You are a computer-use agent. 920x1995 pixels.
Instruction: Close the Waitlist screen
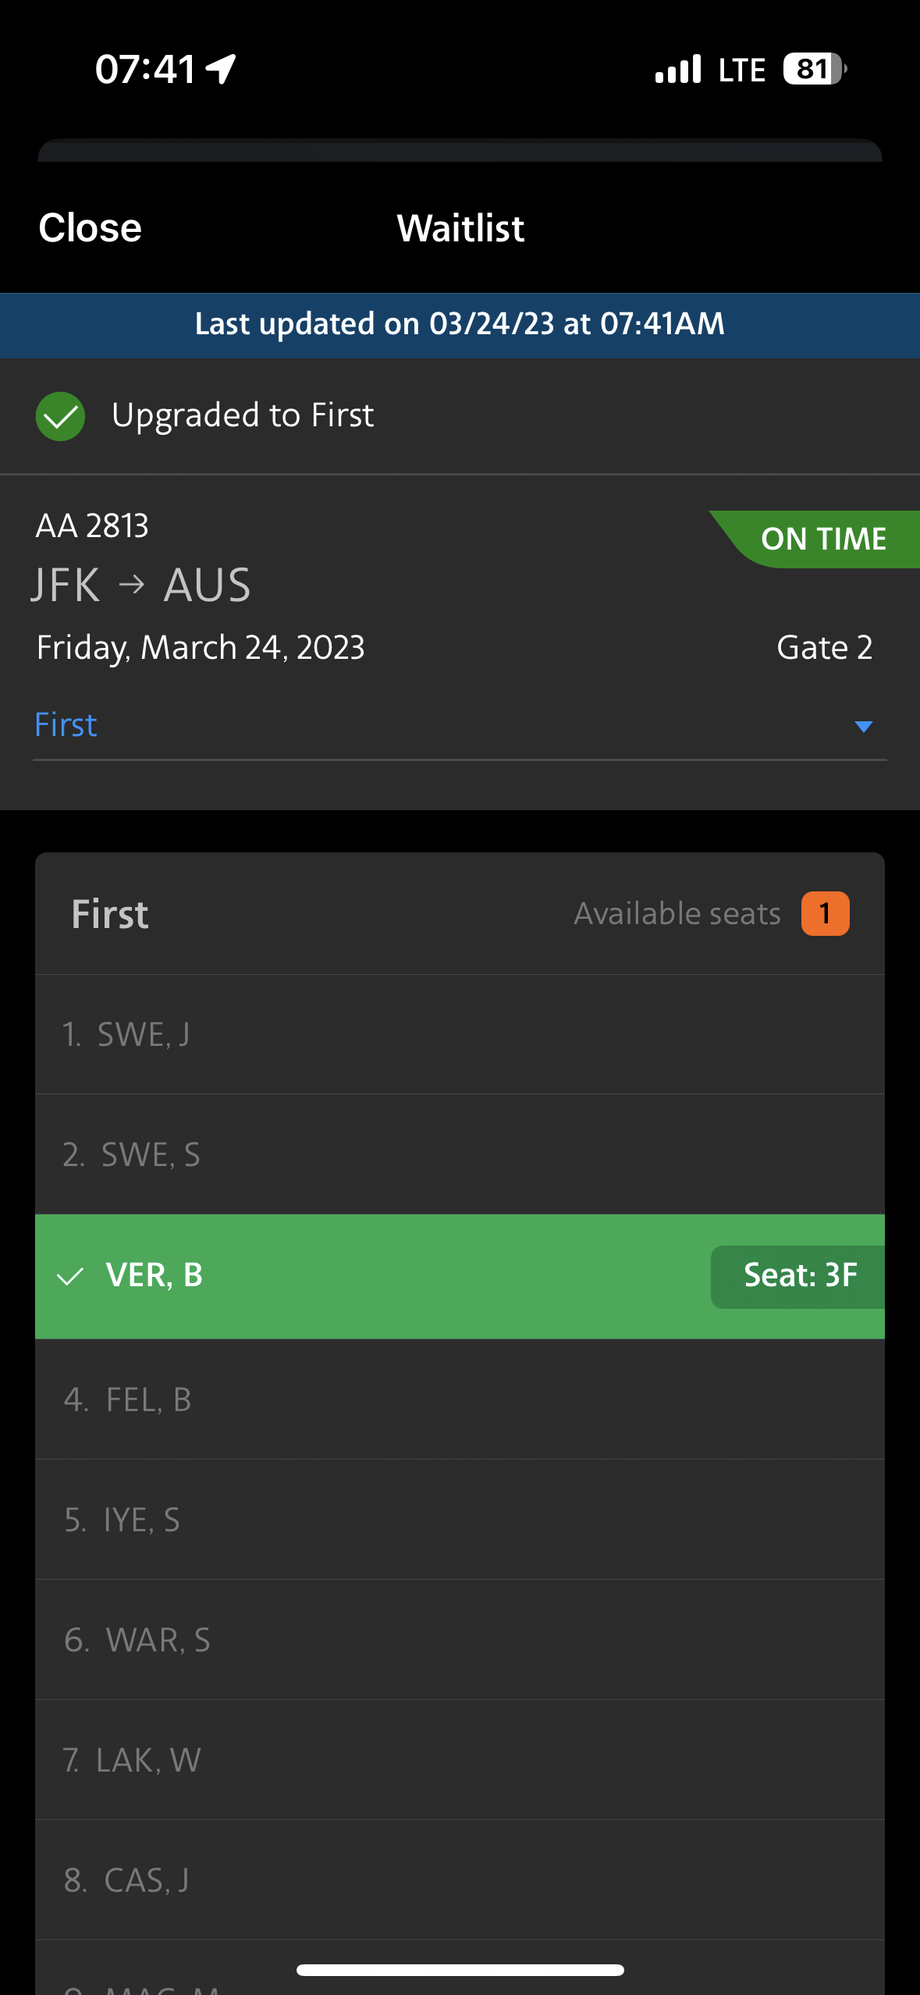[x=90, y=228]
